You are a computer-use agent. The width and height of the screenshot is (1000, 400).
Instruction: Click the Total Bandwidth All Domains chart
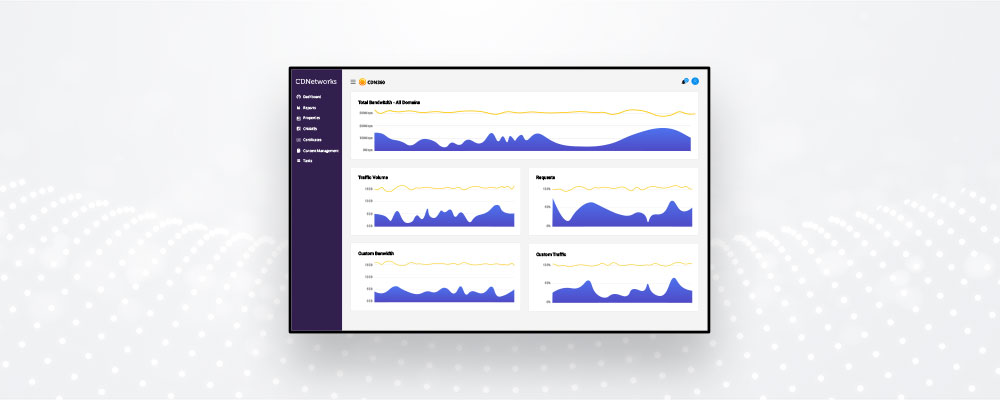point(525,126)
